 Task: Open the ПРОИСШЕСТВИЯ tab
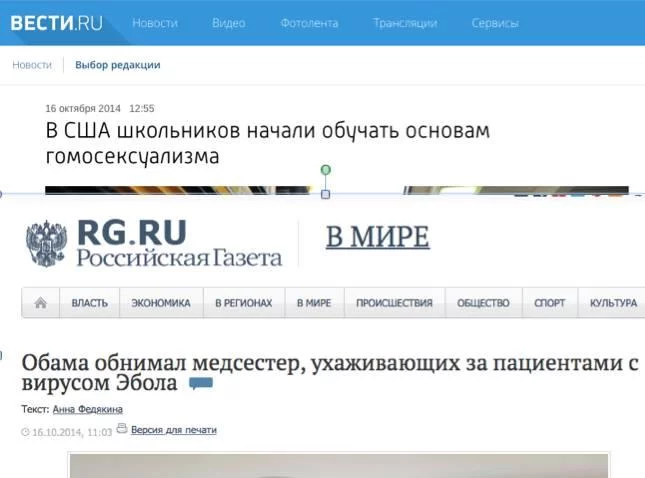coord(394,303)
